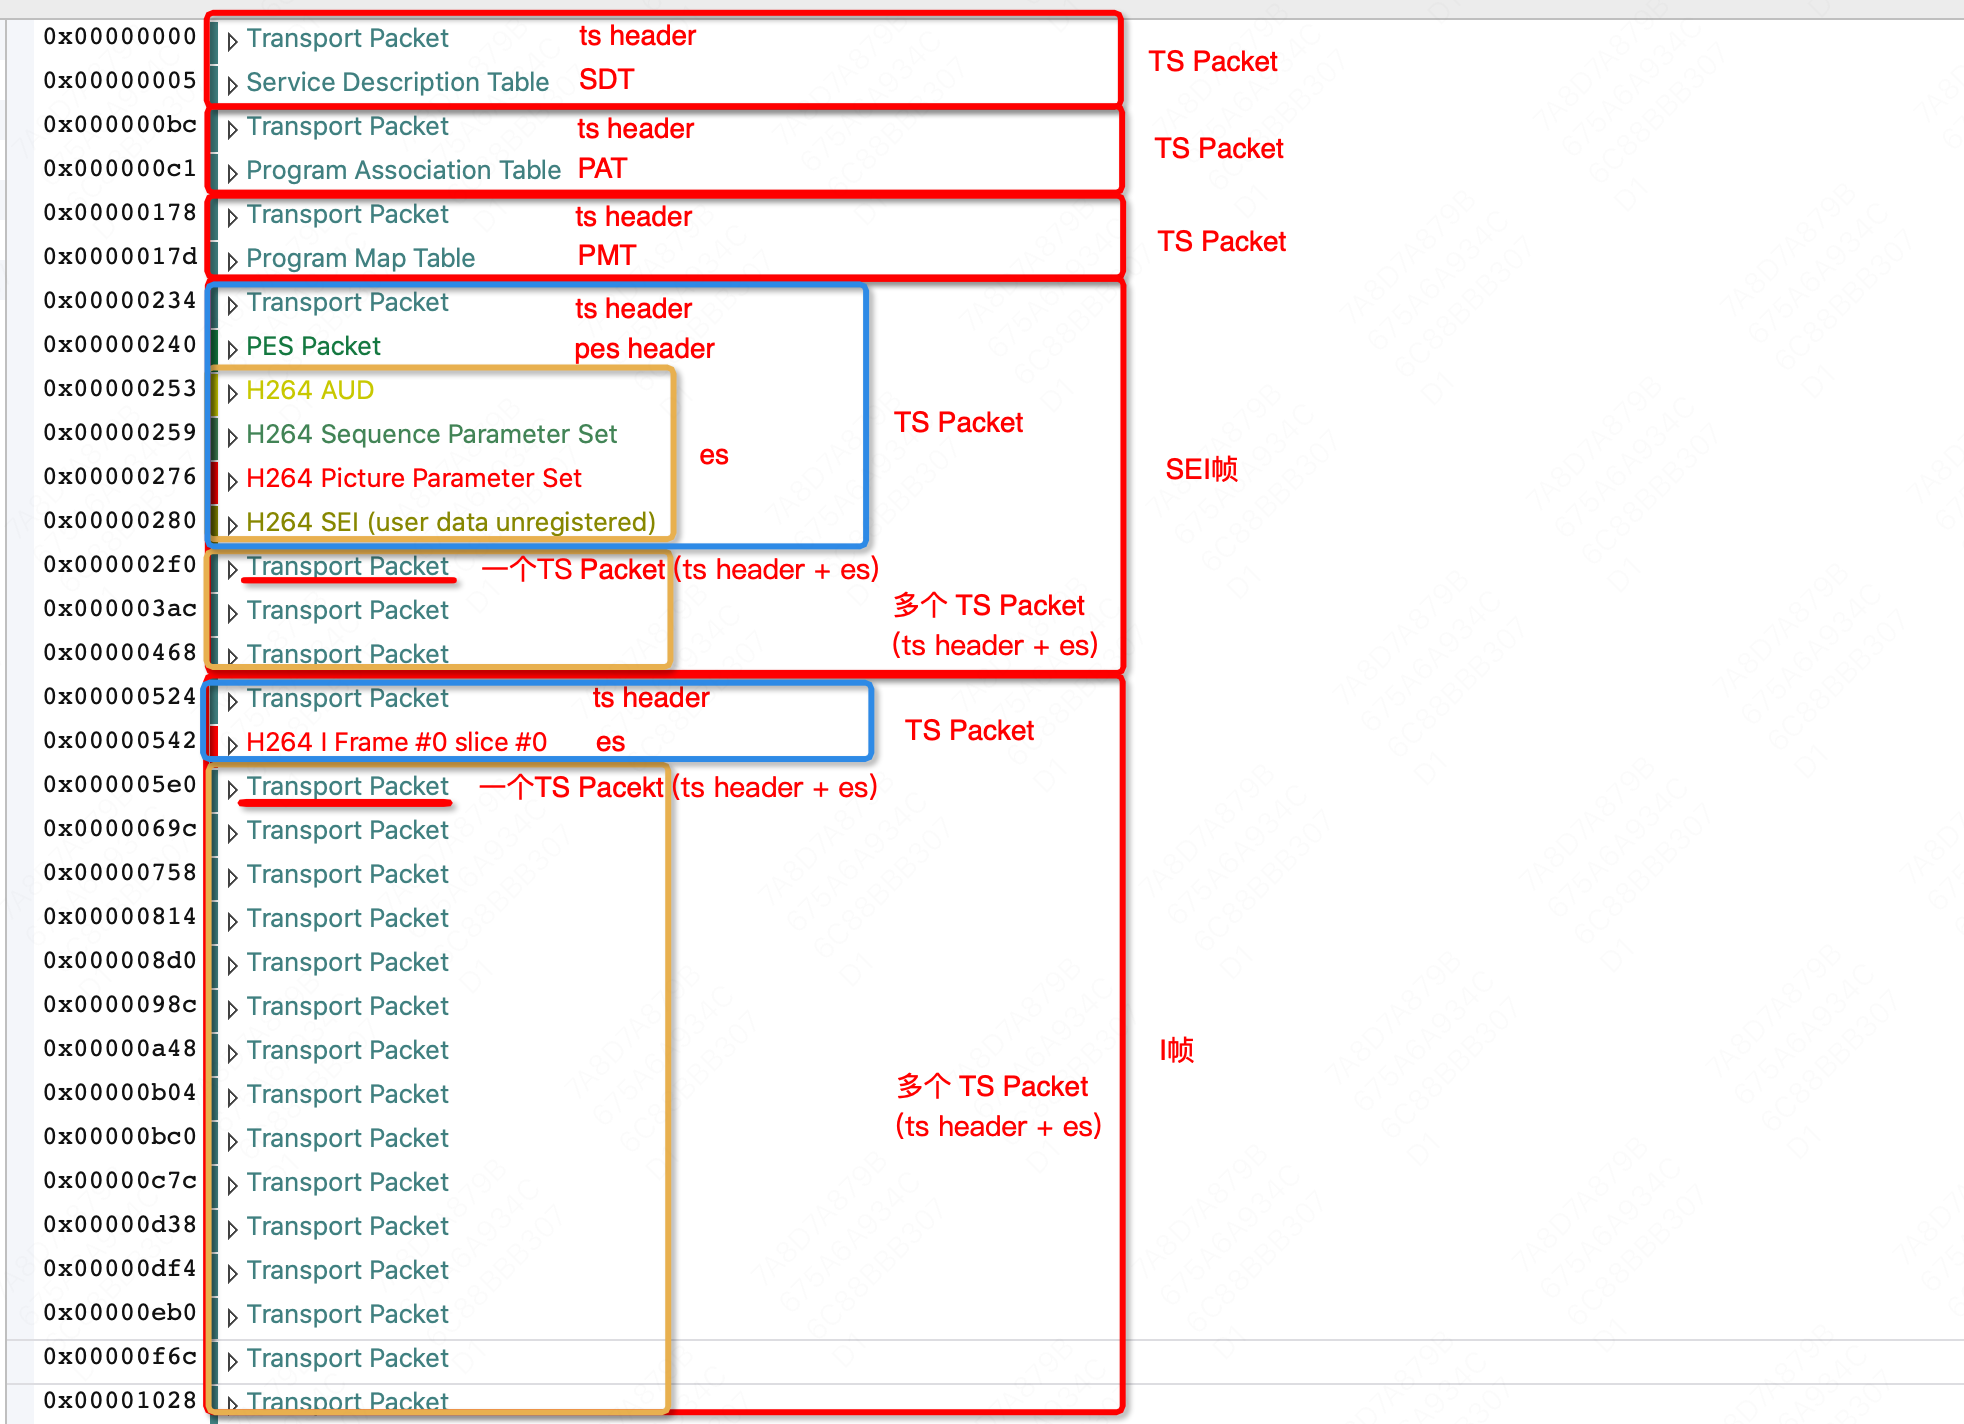This screenshot has width=1964, height=1424.
Task: Expand H264 Picture Parameter Set triangle
Action: [232, 480]
